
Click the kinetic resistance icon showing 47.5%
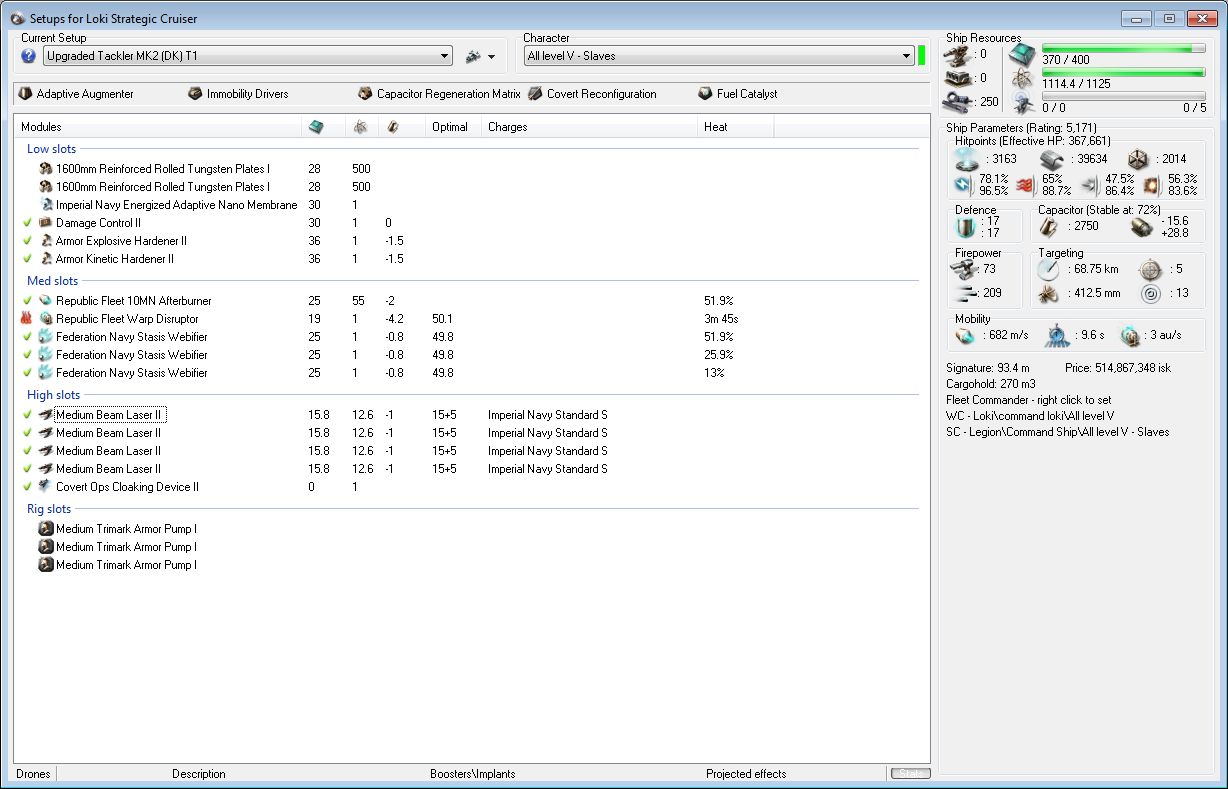click(x=1090, y=184)
